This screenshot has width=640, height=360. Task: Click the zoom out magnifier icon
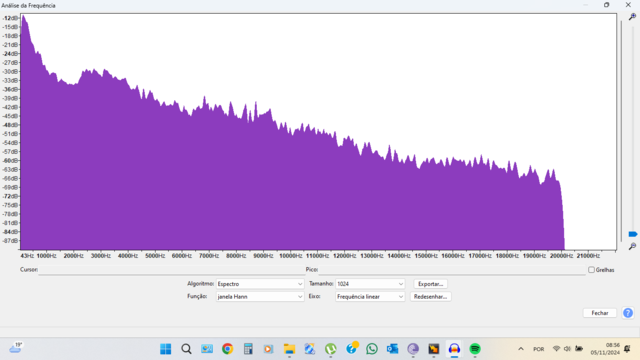[x=632, y=246]
